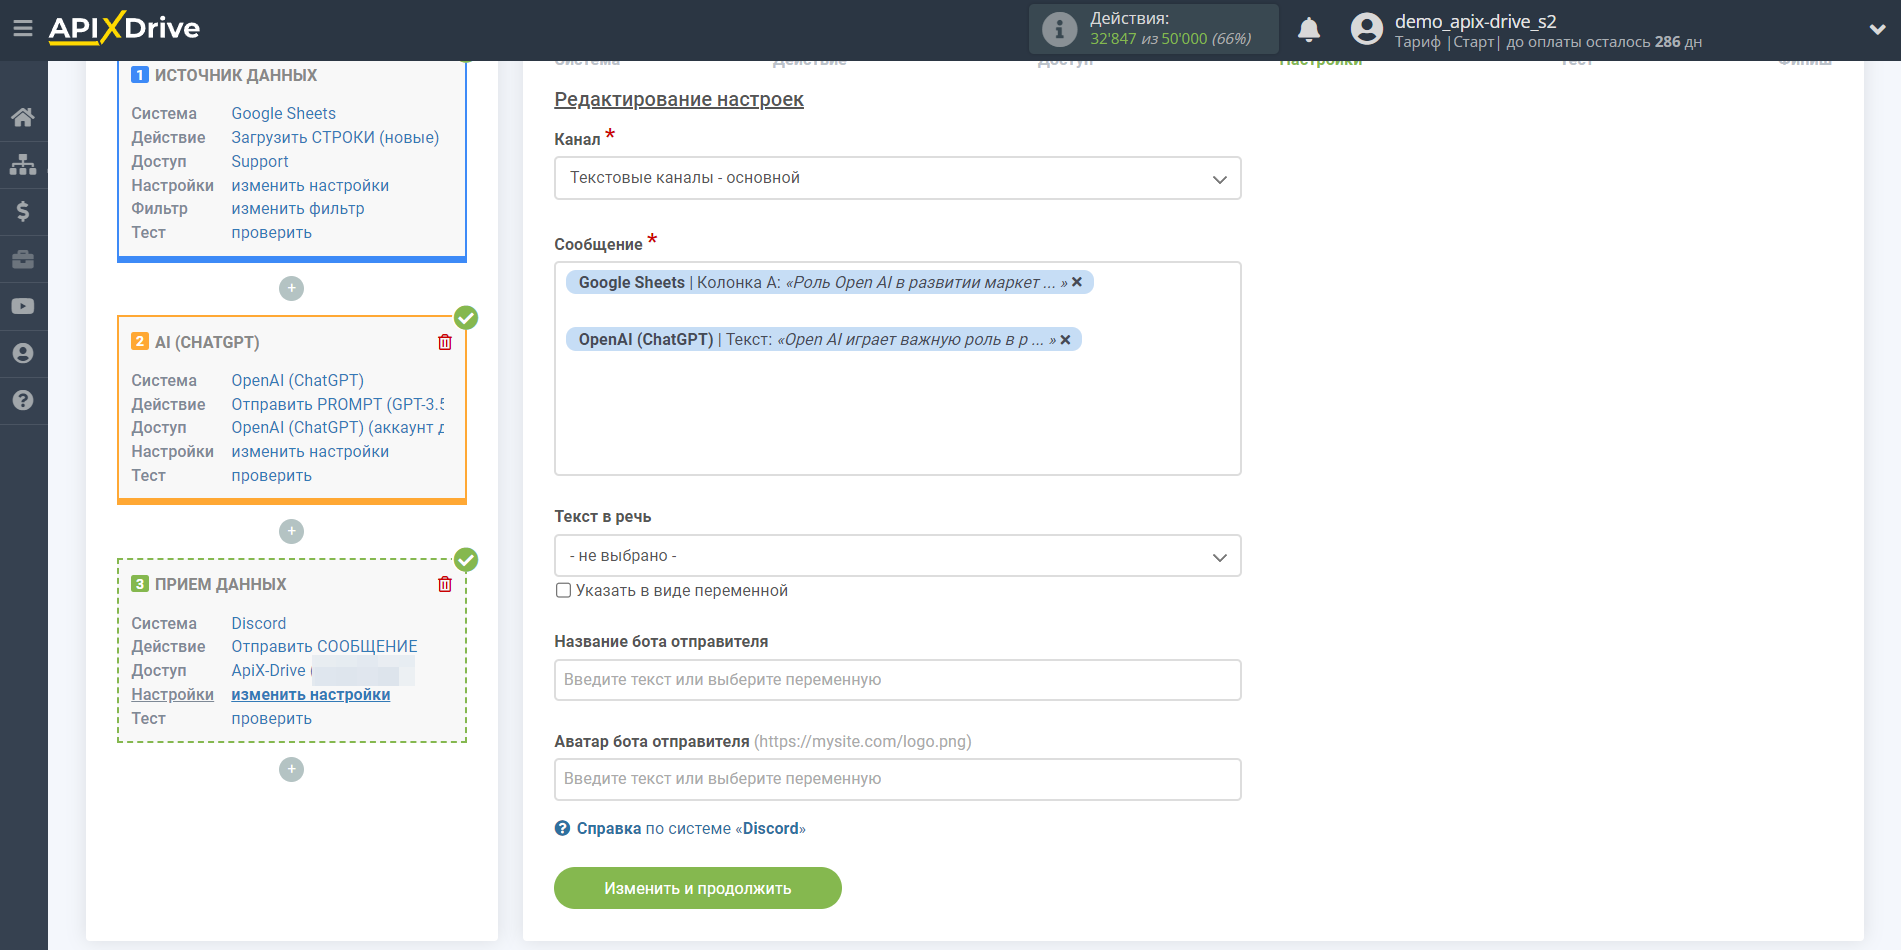Click Отправить СООБЩЕНИЕ action link
The image size is (1901, 950).
[325, 646]
